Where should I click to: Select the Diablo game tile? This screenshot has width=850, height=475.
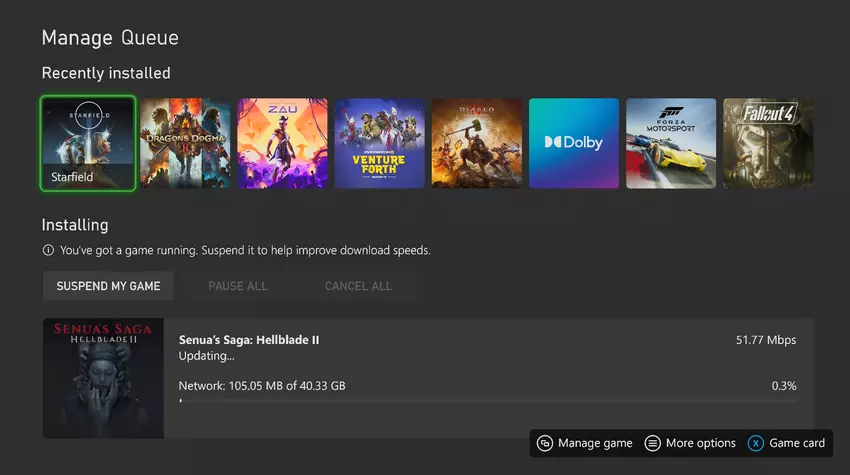tap(476, 143)
